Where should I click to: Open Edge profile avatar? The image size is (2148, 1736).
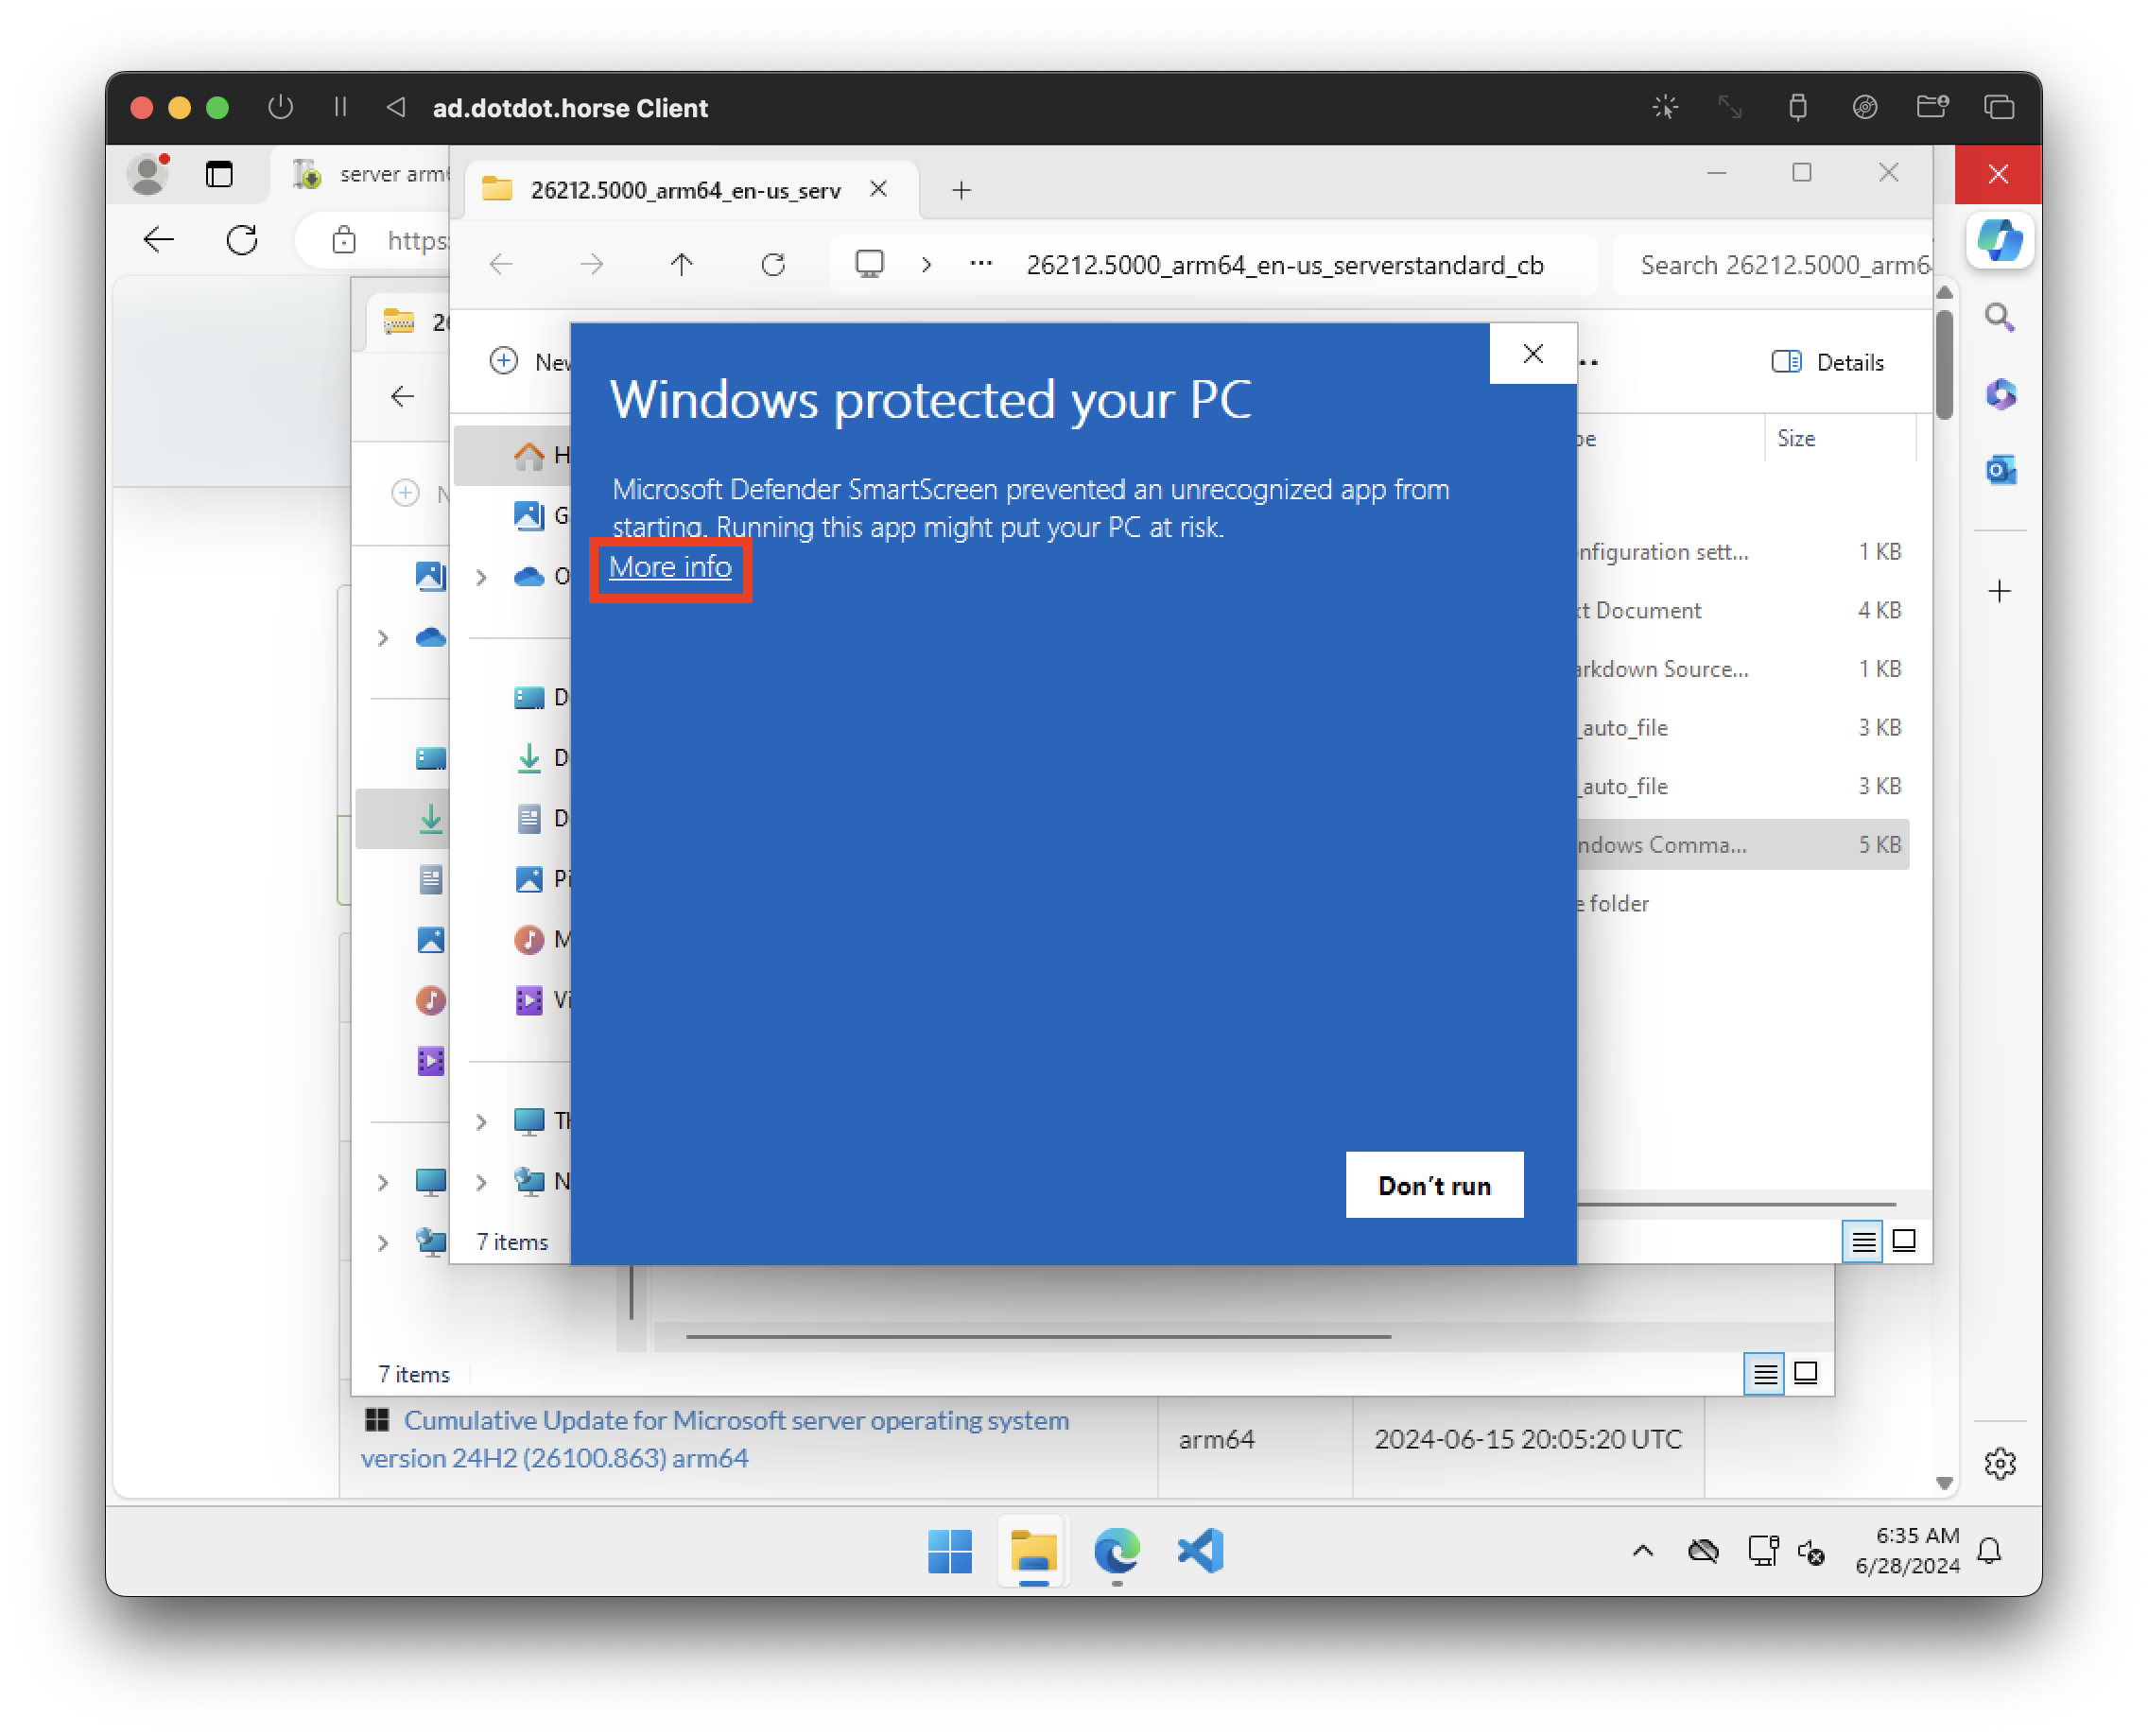(149, 174)
